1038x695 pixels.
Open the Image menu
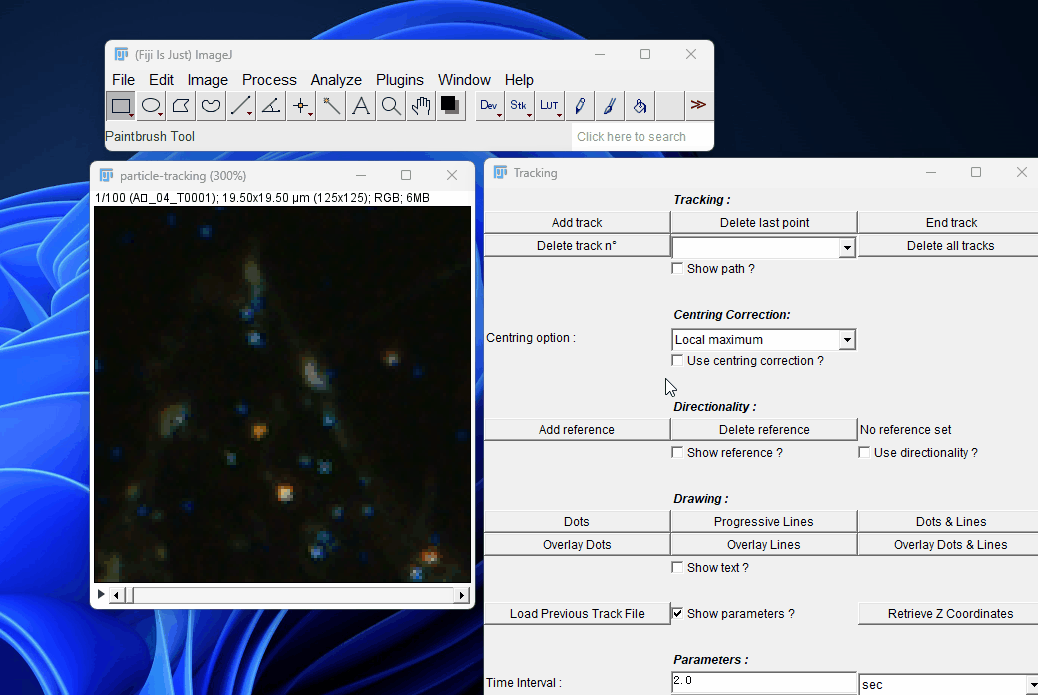coord(207,80)
